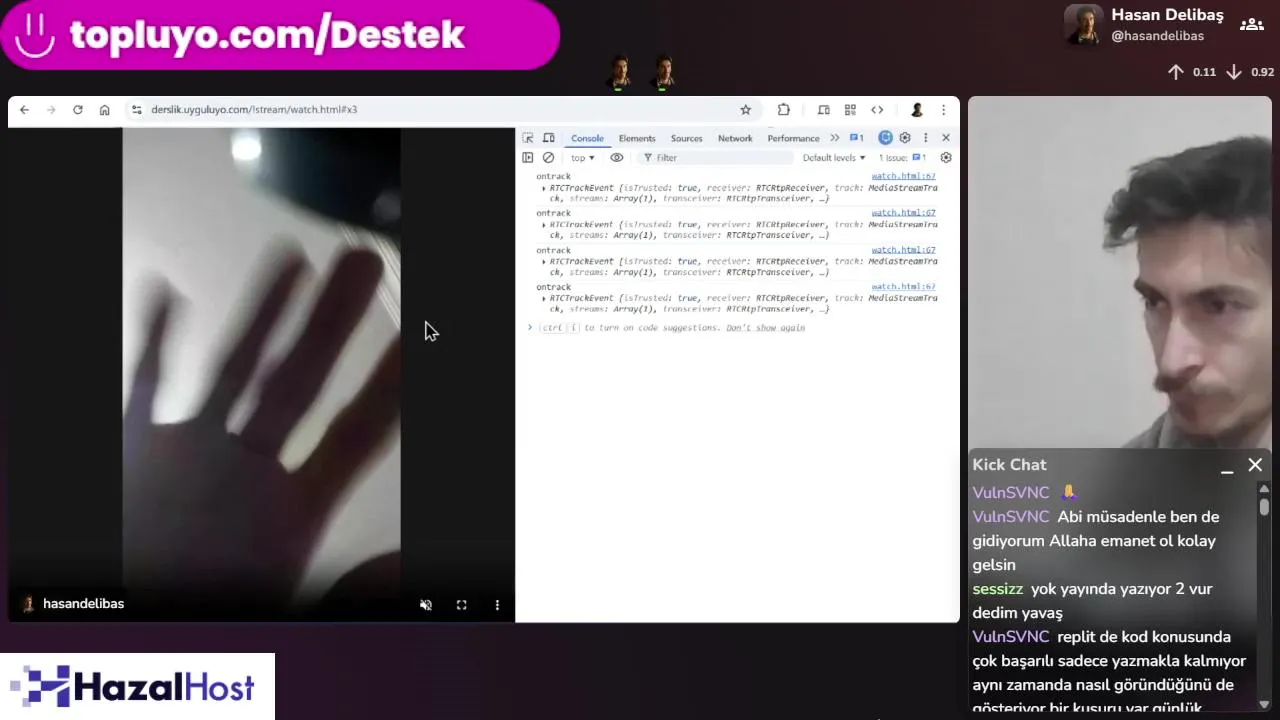1280x720 pixels.
Task: Open the media/cast devices toolbar icon
Action: pyautogui.click(x=823, y=110)
